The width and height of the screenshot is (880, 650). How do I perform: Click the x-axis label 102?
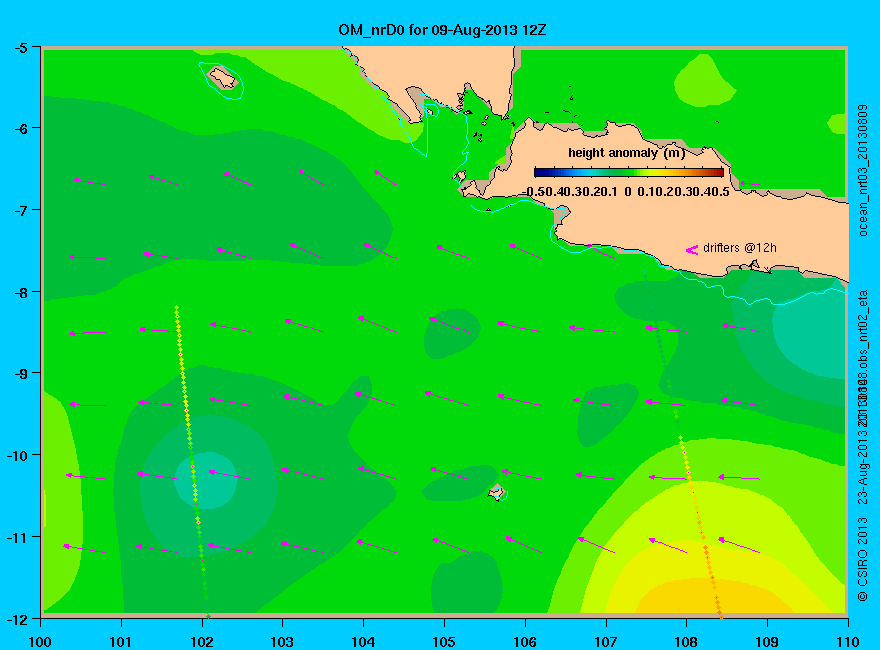click(201, 642)
